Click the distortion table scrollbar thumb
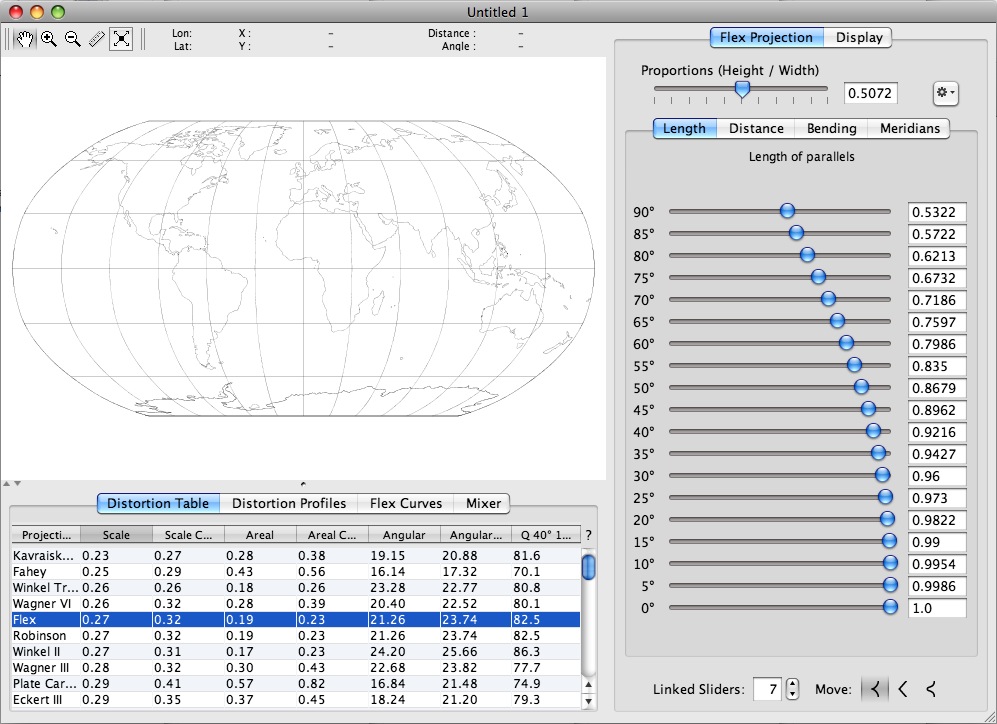The image size is (997, 724). [589, 566]
